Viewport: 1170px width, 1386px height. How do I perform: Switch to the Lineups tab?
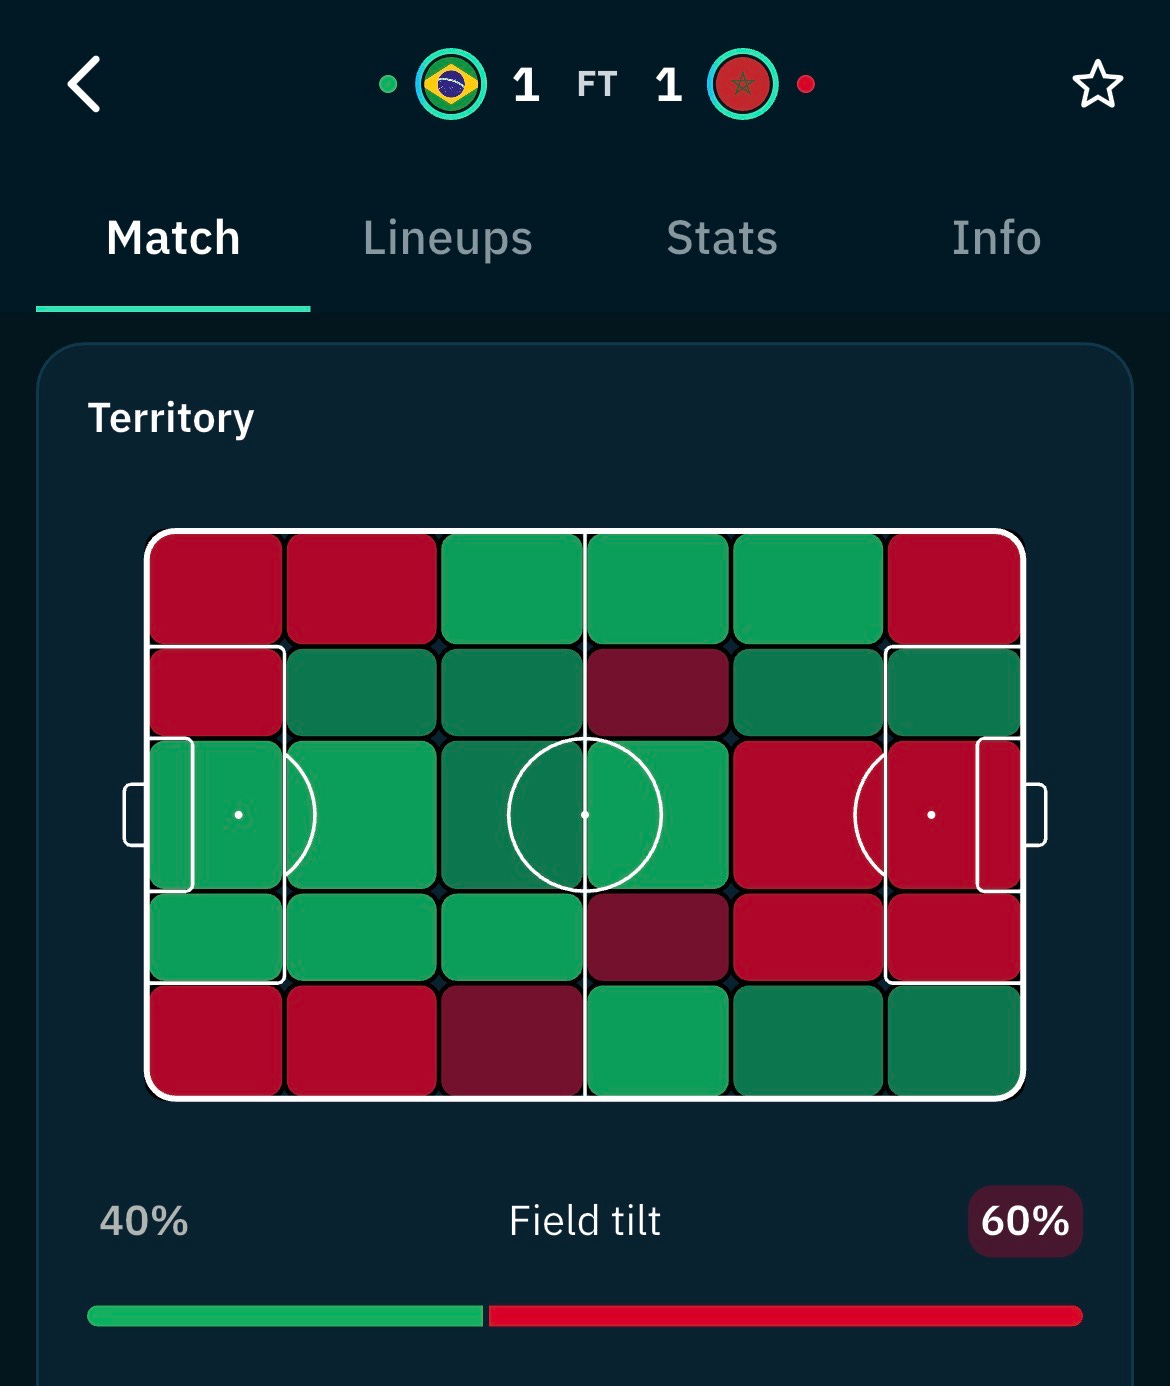(447, 238)
